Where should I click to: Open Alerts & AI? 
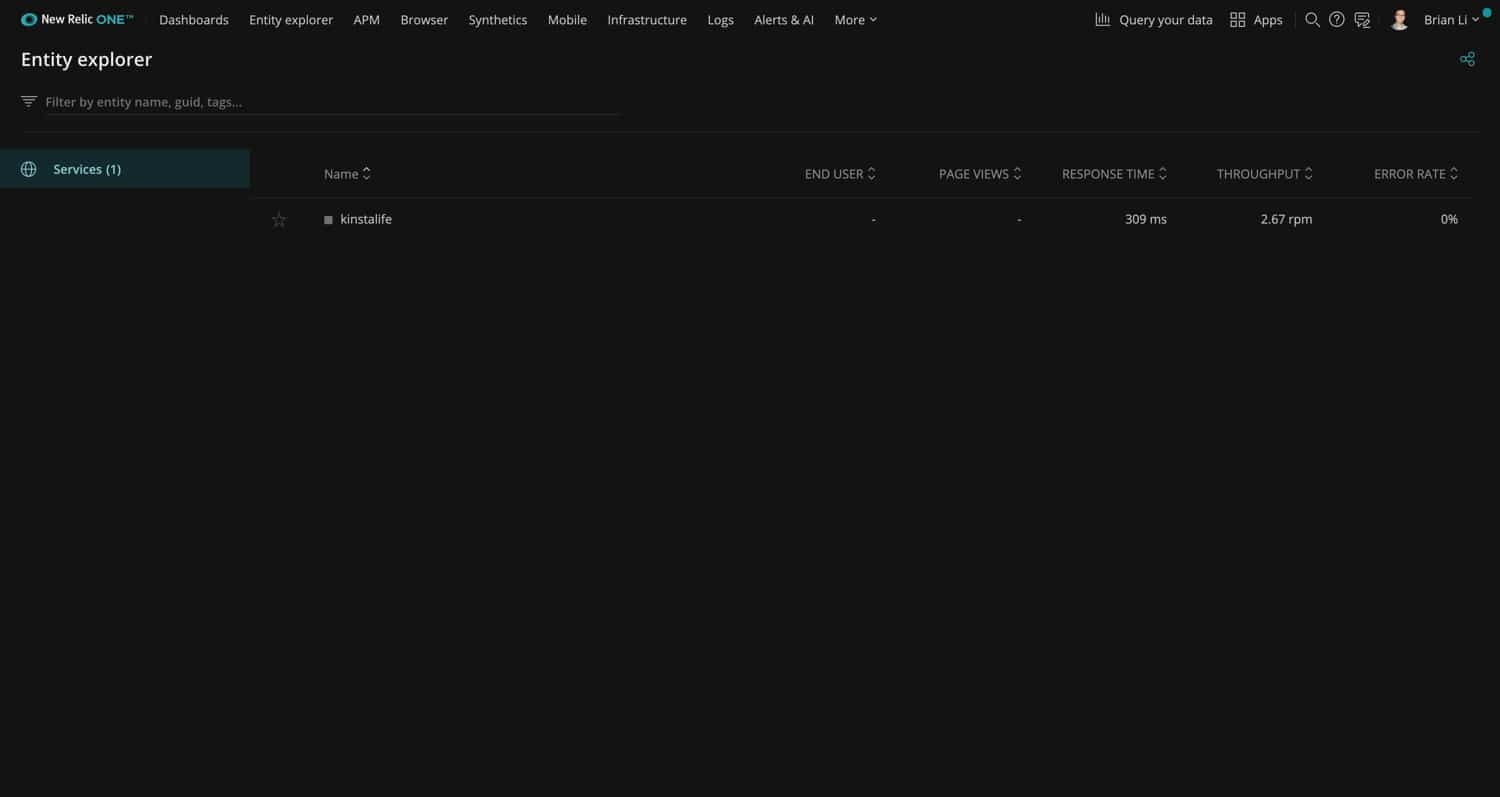[784, 20]
